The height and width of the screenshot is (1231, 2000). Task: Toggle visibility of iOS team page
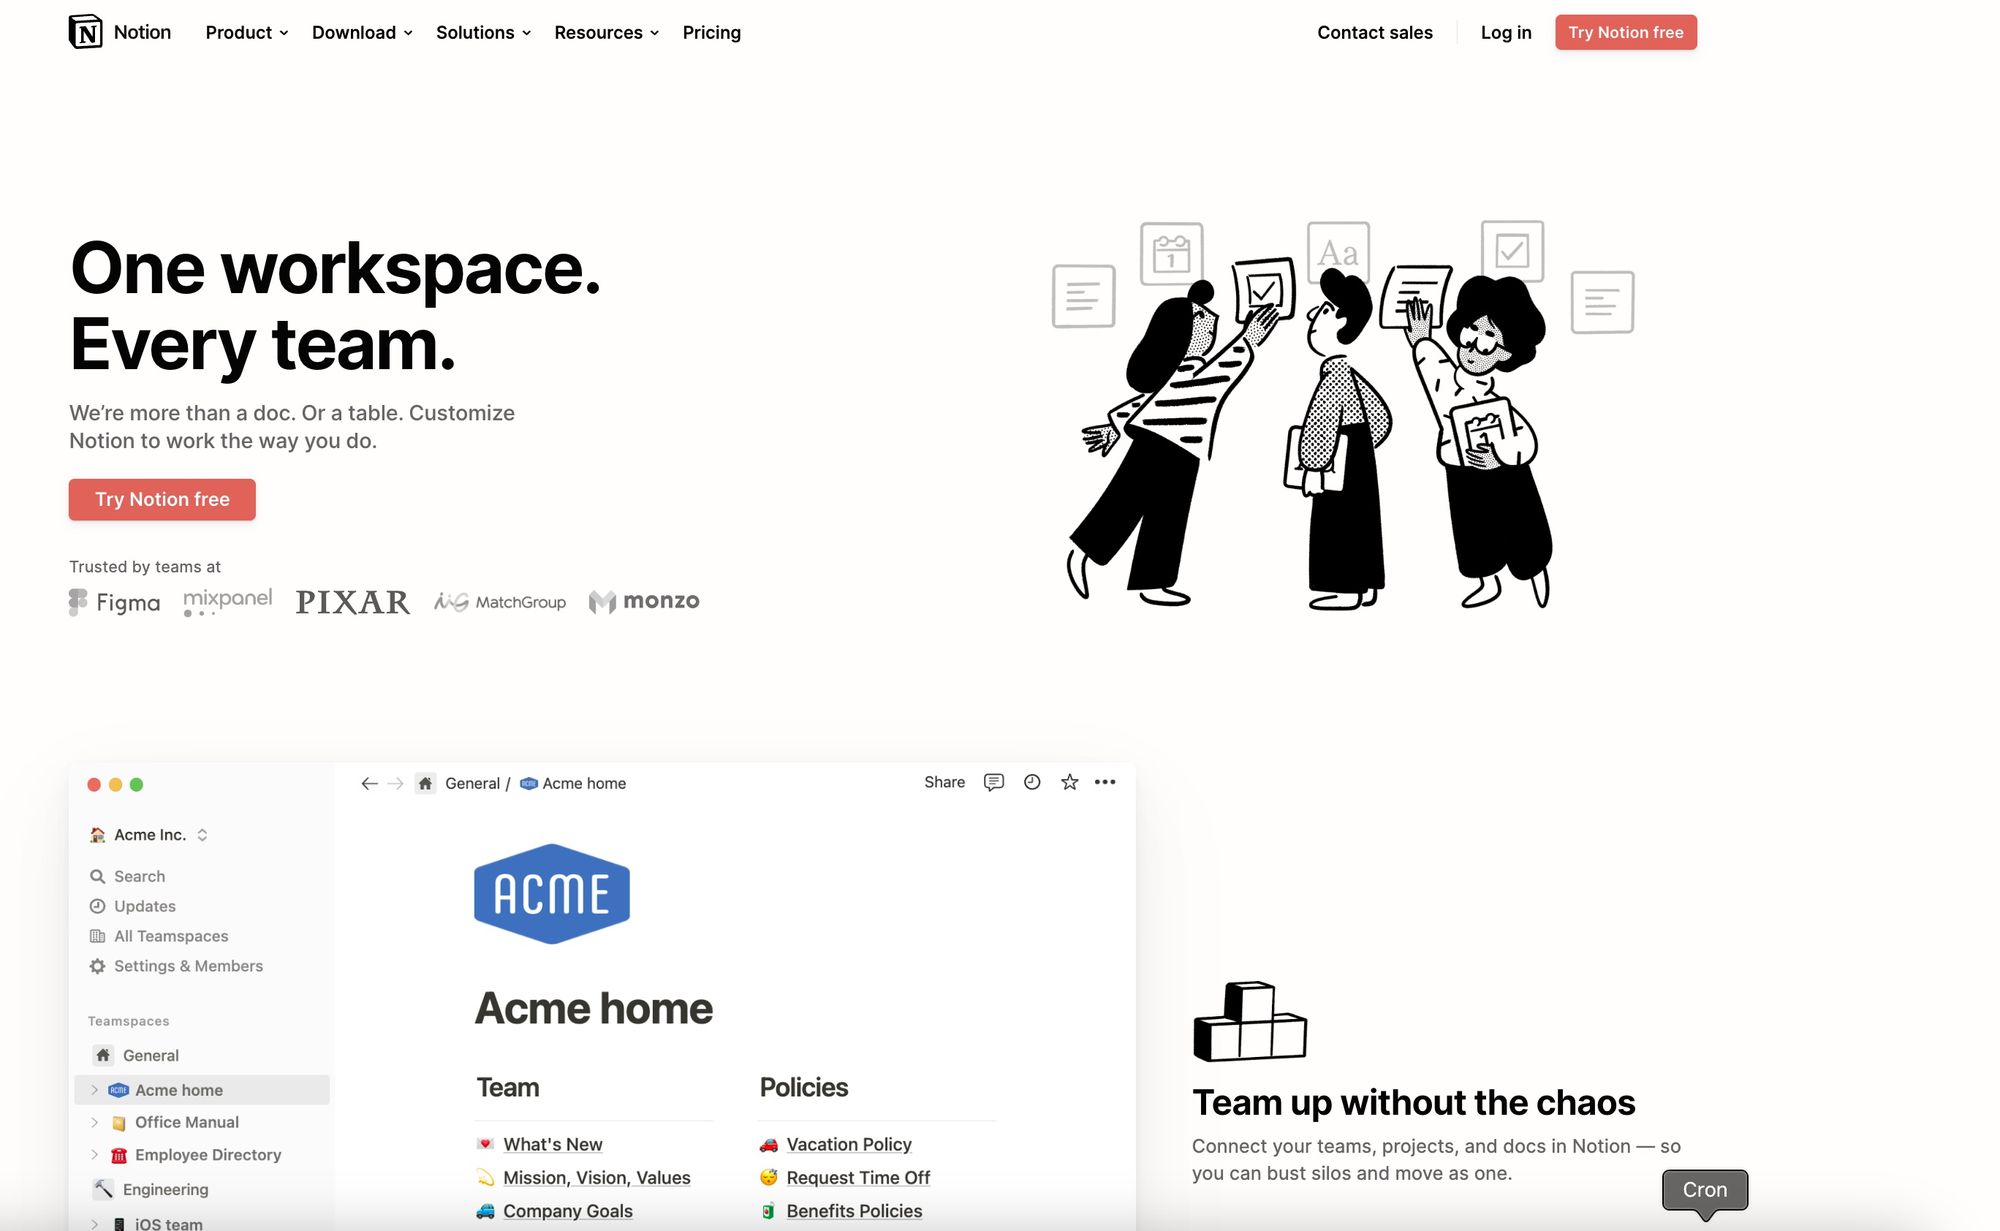(x=94, y=1222)
